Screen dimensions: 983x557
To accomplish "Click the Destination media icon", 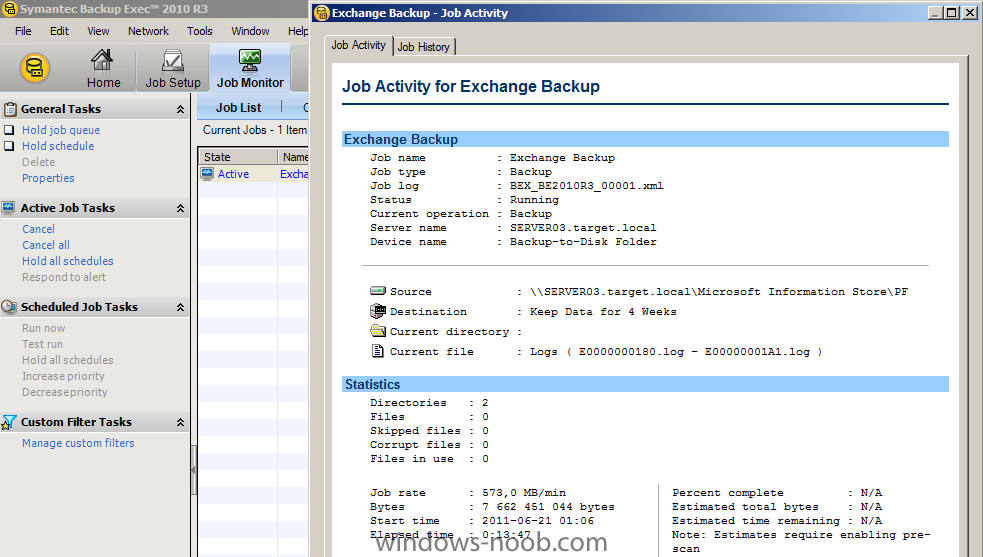I will click(378, 310).
